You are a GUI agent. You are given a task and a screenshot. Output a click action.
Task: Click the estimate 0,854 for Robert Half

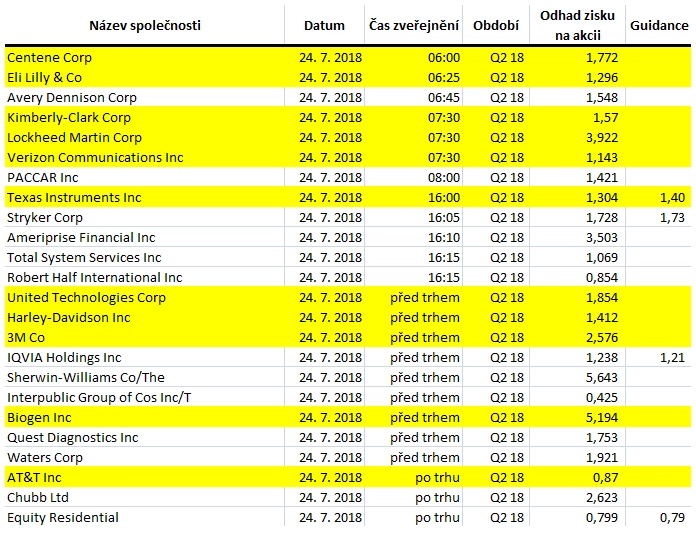[602, 277]
